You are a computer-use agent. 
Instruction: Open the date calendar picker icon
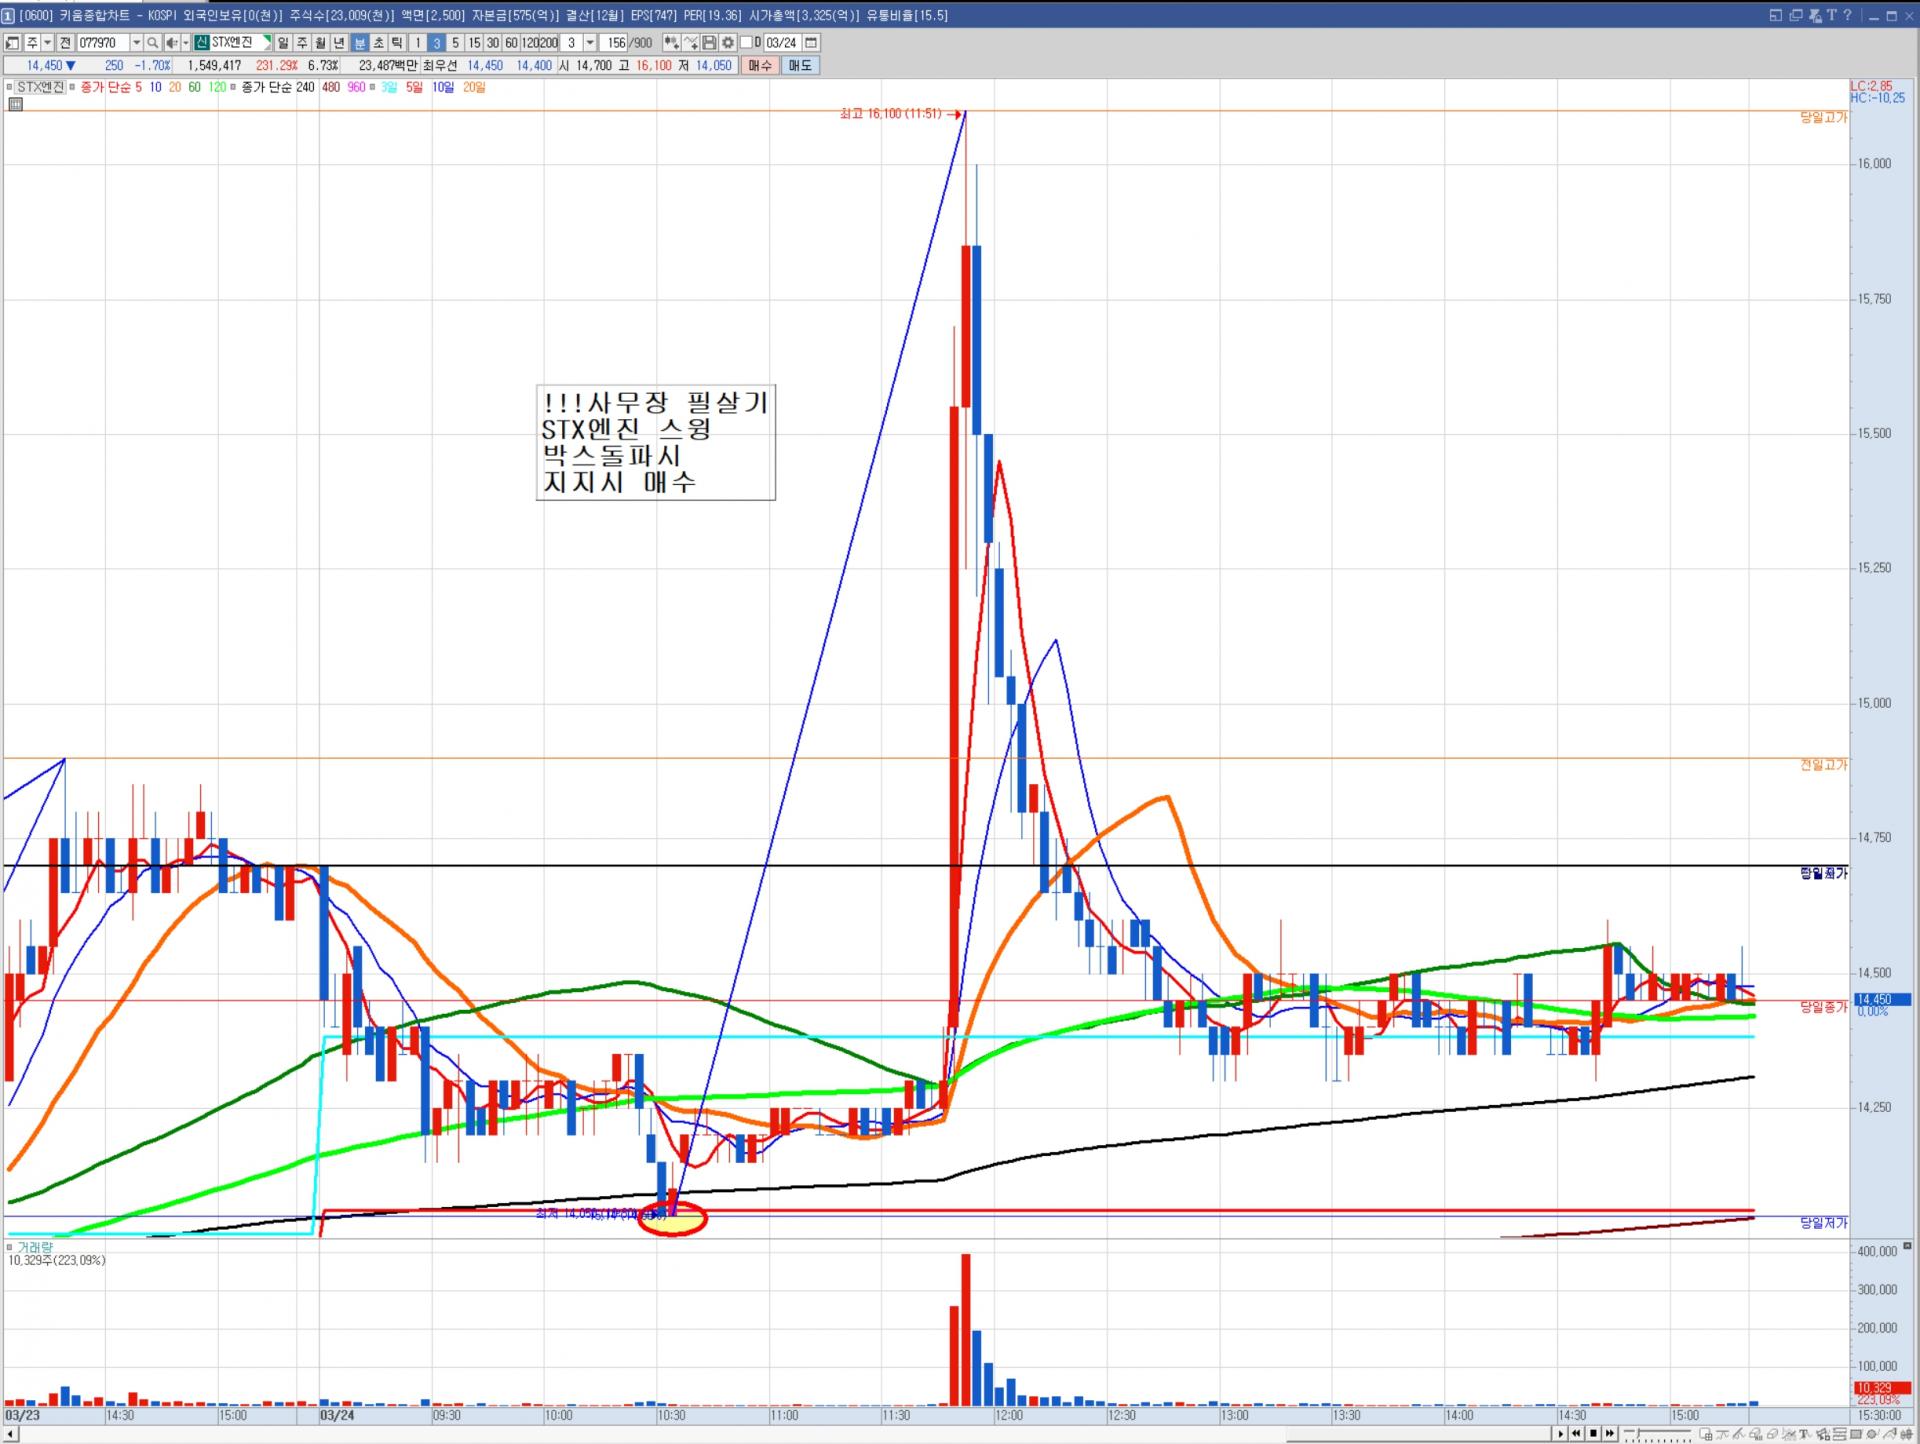click(x=811, y=43)
